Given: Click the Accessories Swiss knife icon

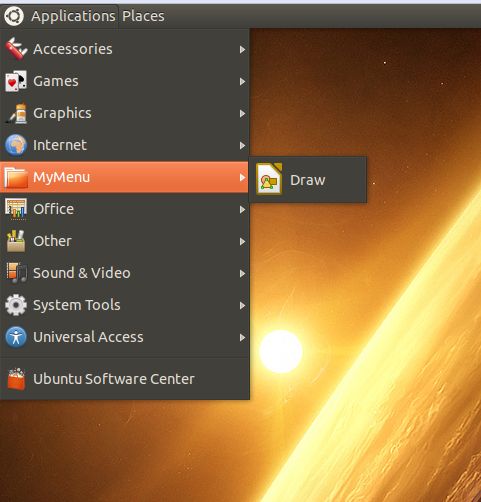Looking at the screenshot, I should point(16,49).
